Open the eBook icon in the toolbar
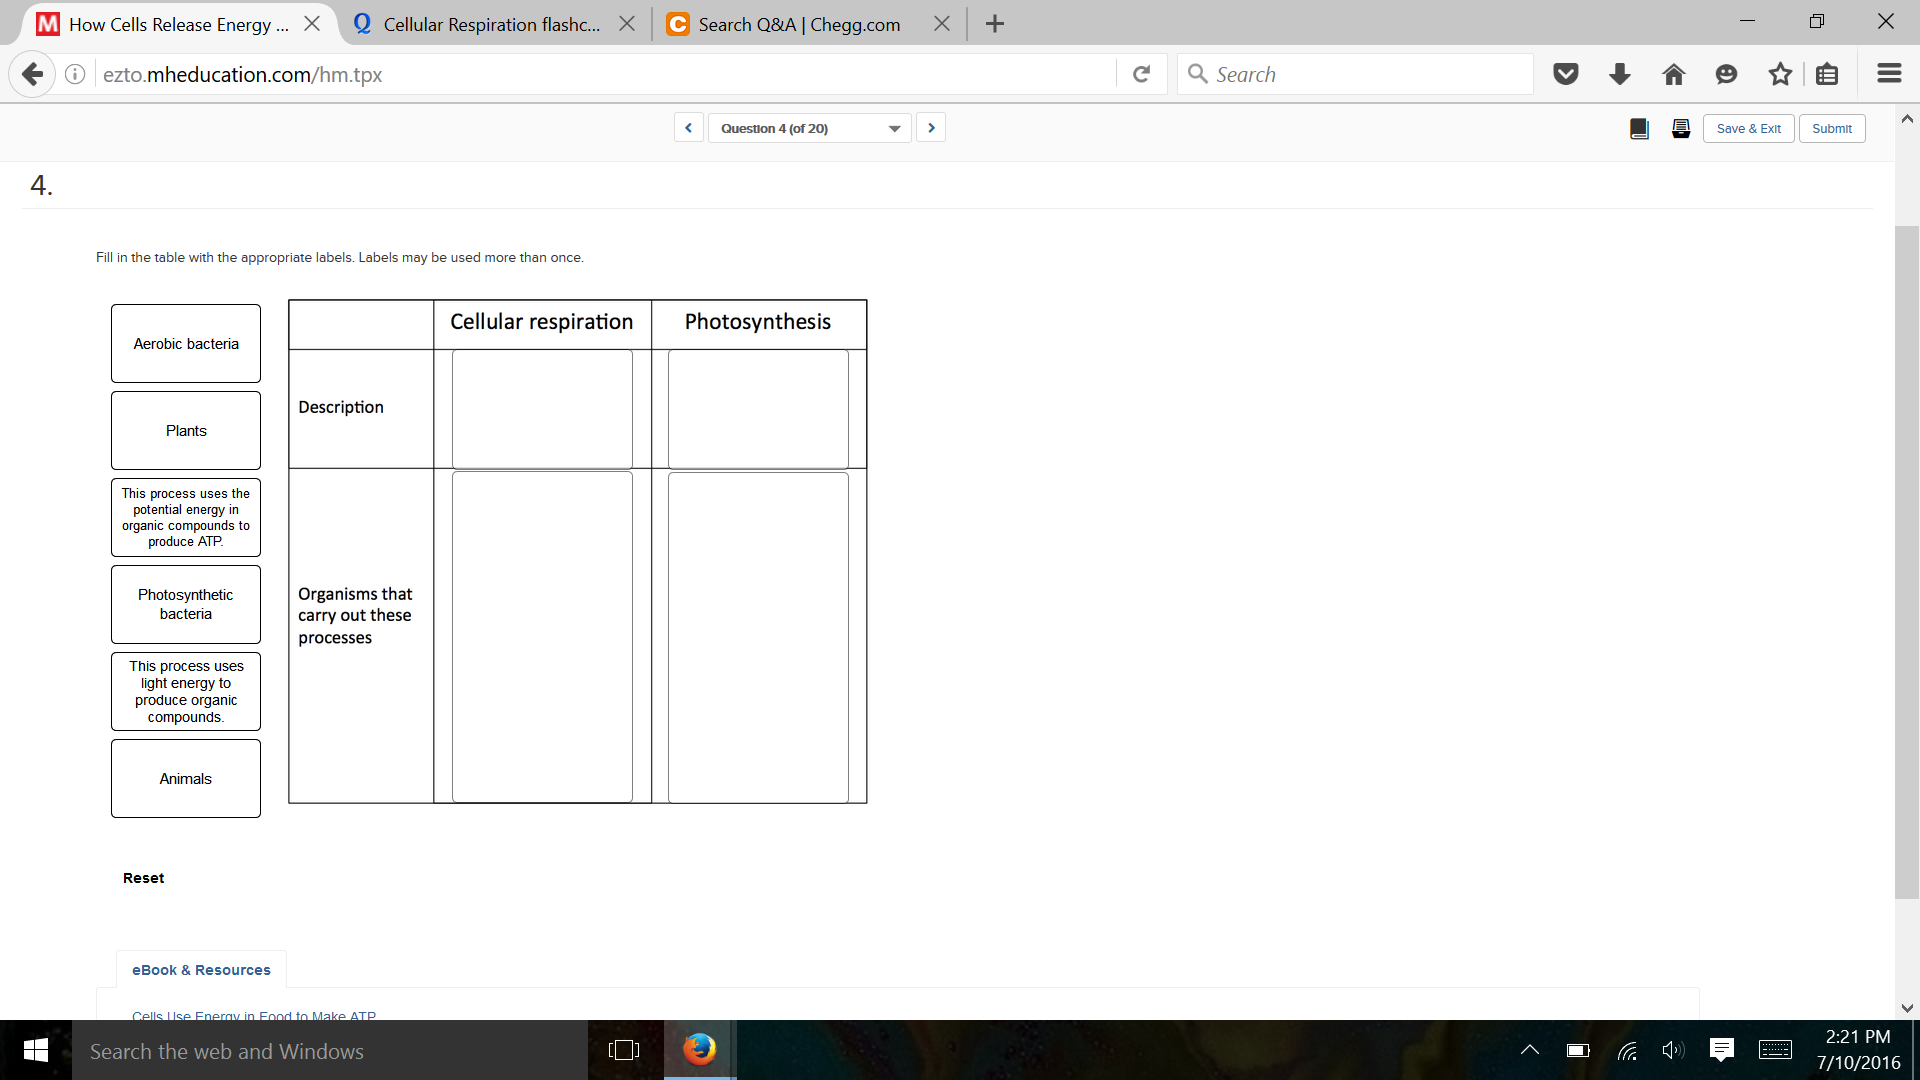The image size is (1920, 1080). pyautogui.click(x=1639, y=128)
